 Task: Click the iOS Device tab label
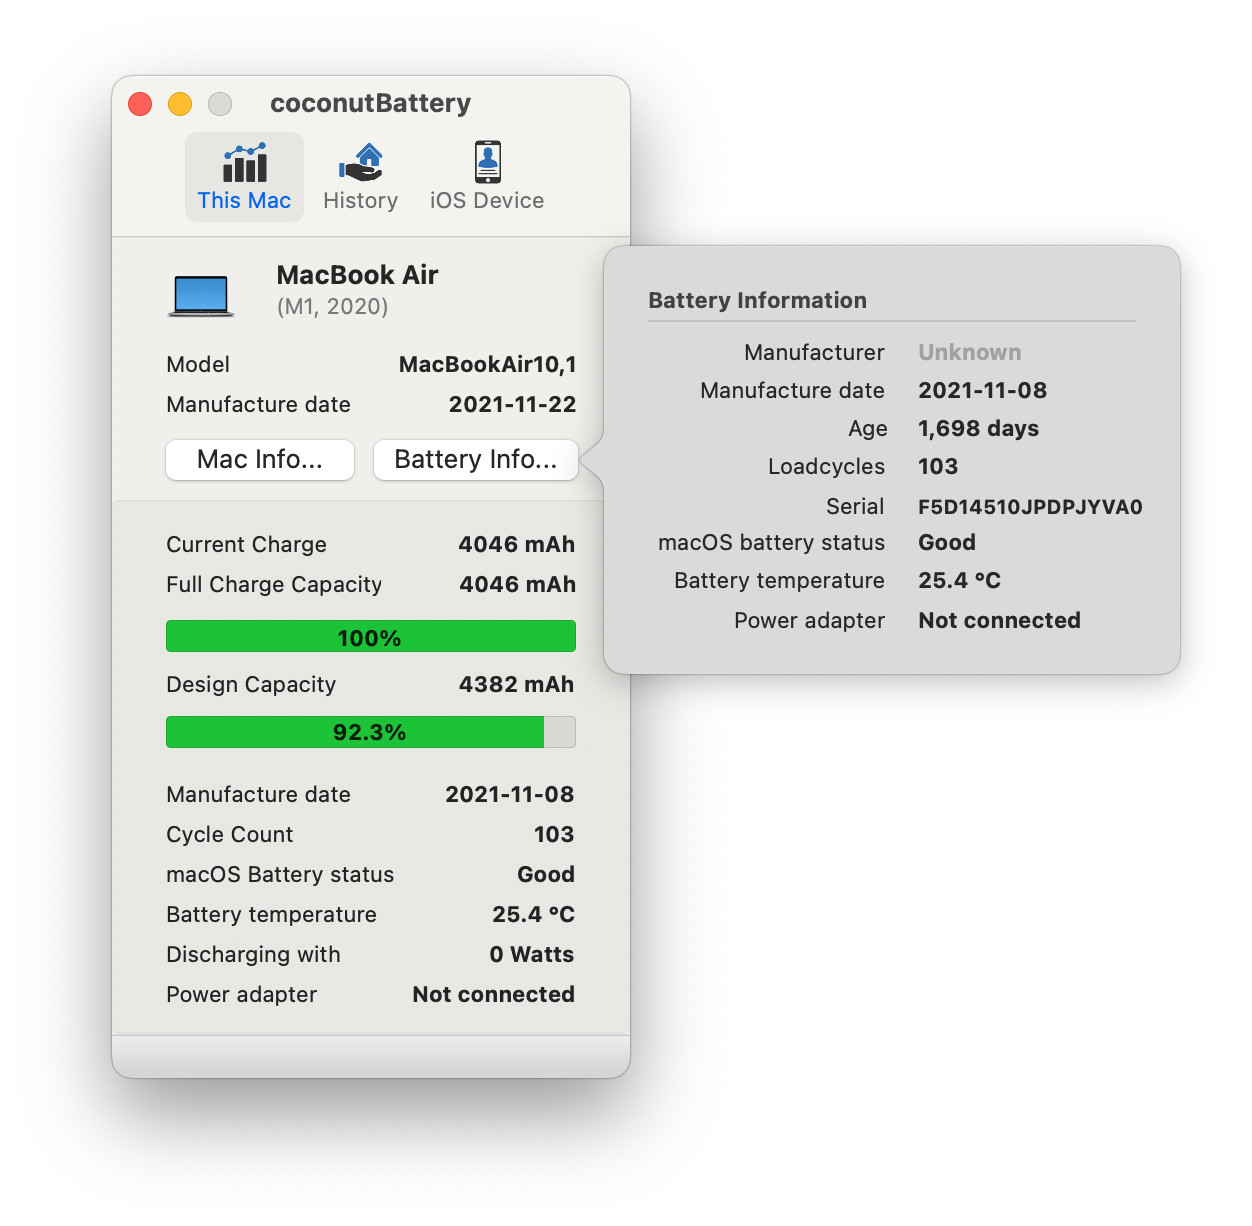tap(487, 200)
